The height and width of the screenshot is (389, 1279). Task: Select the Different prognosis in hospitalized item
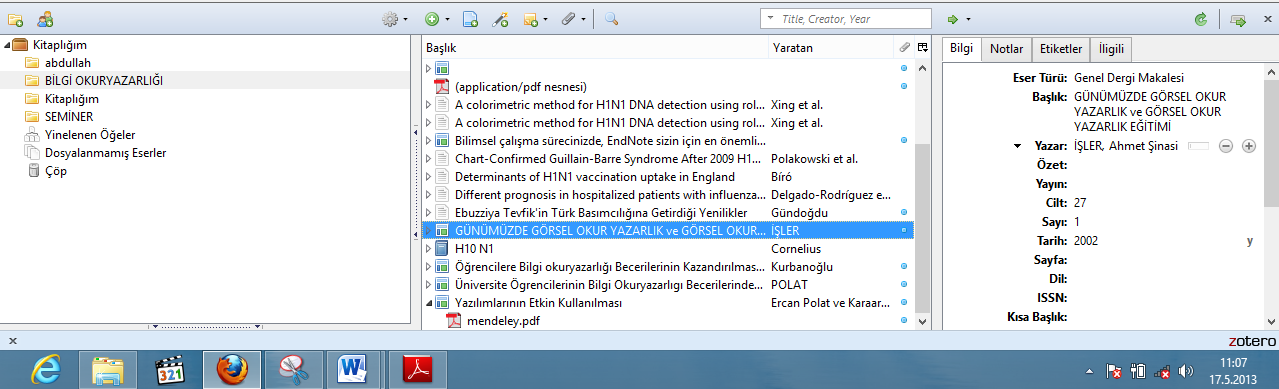(x=667, y=195)
